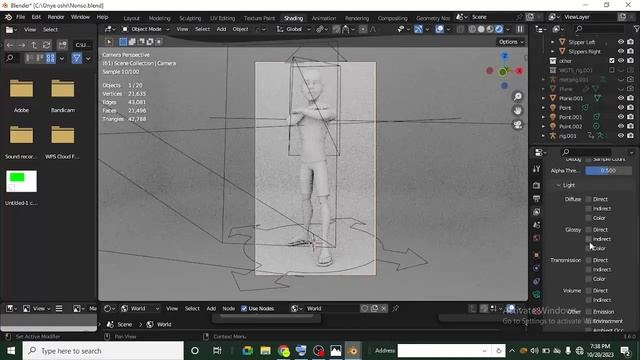The height and width of the screenshot is (360, 640).
Task: Click the World breadcrumb in node editor
Action: click(x=160, y=324)
